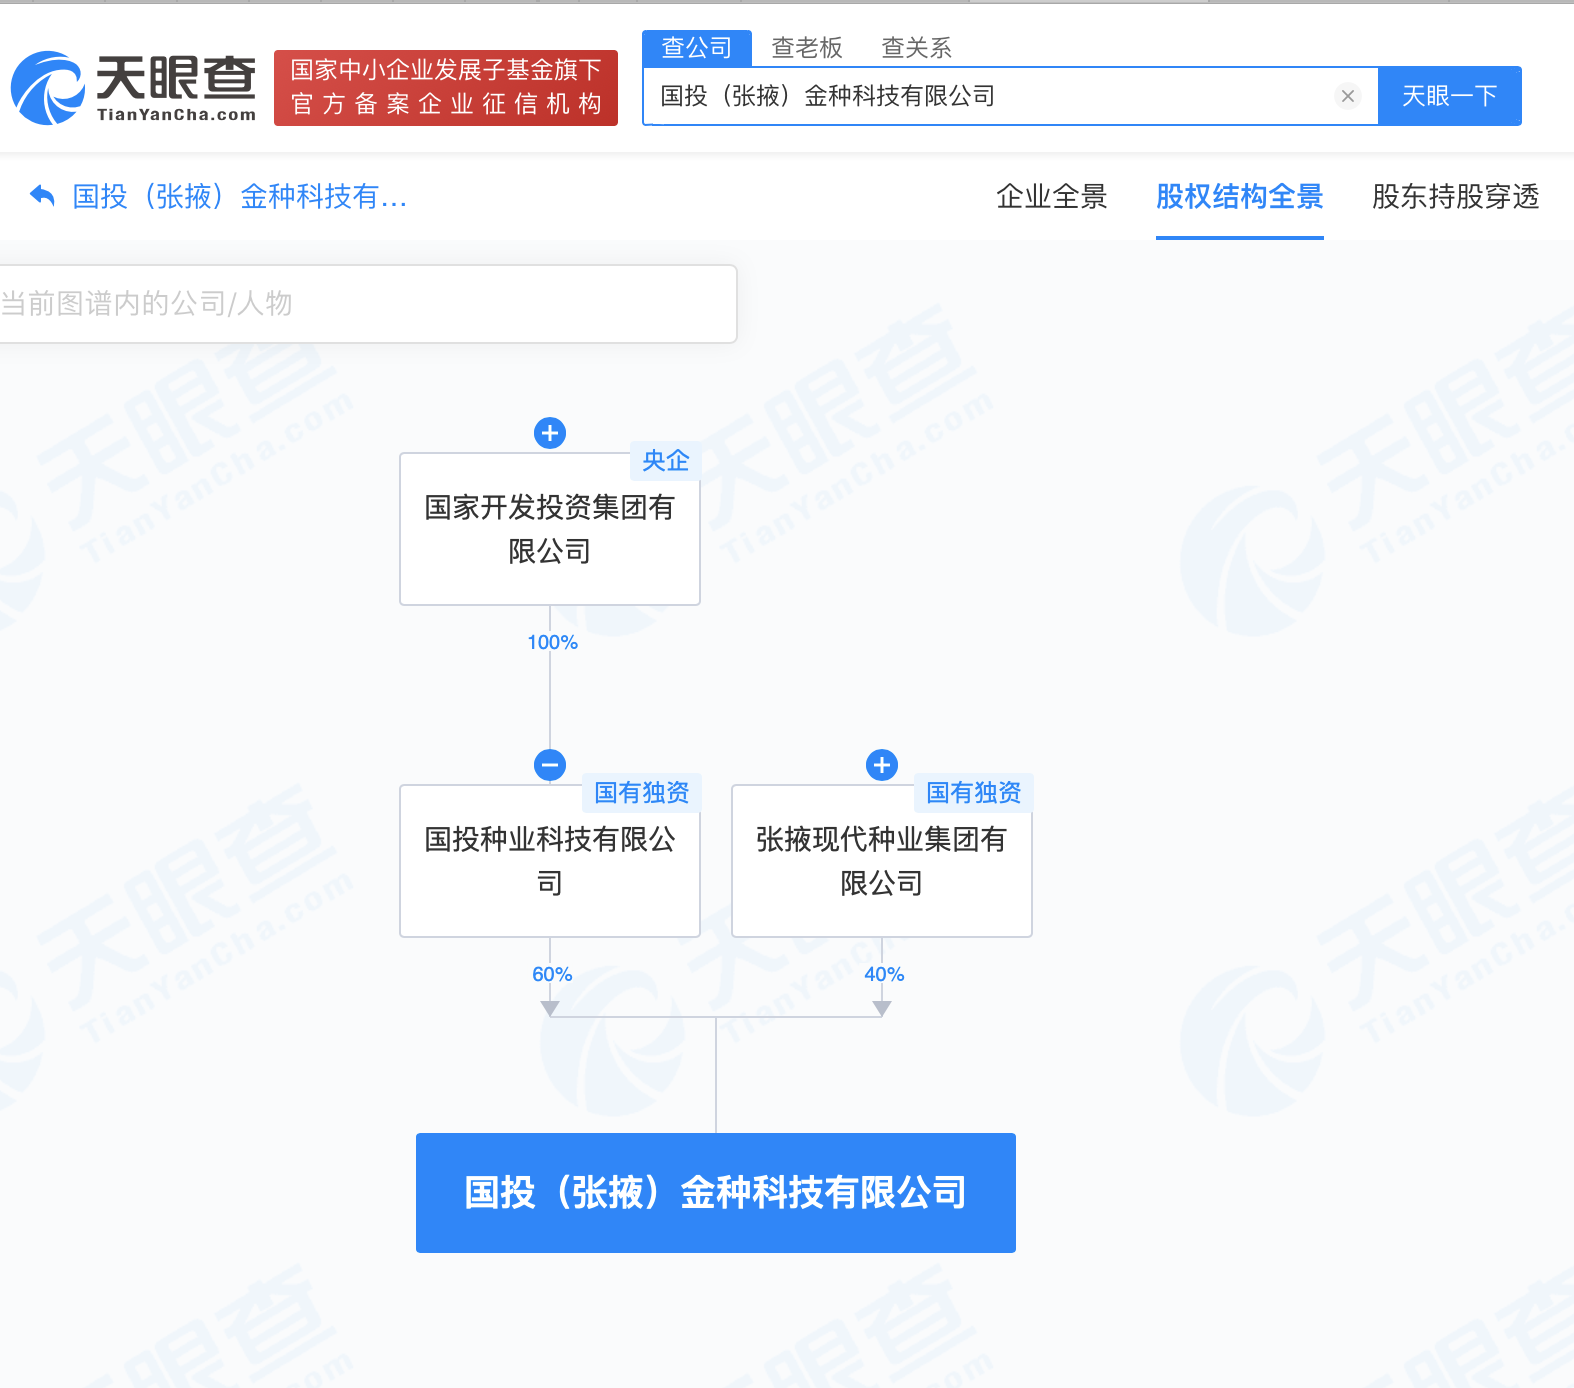Click the 100% shareholding label
The image size is (1574, 1388).
(552, 642)
